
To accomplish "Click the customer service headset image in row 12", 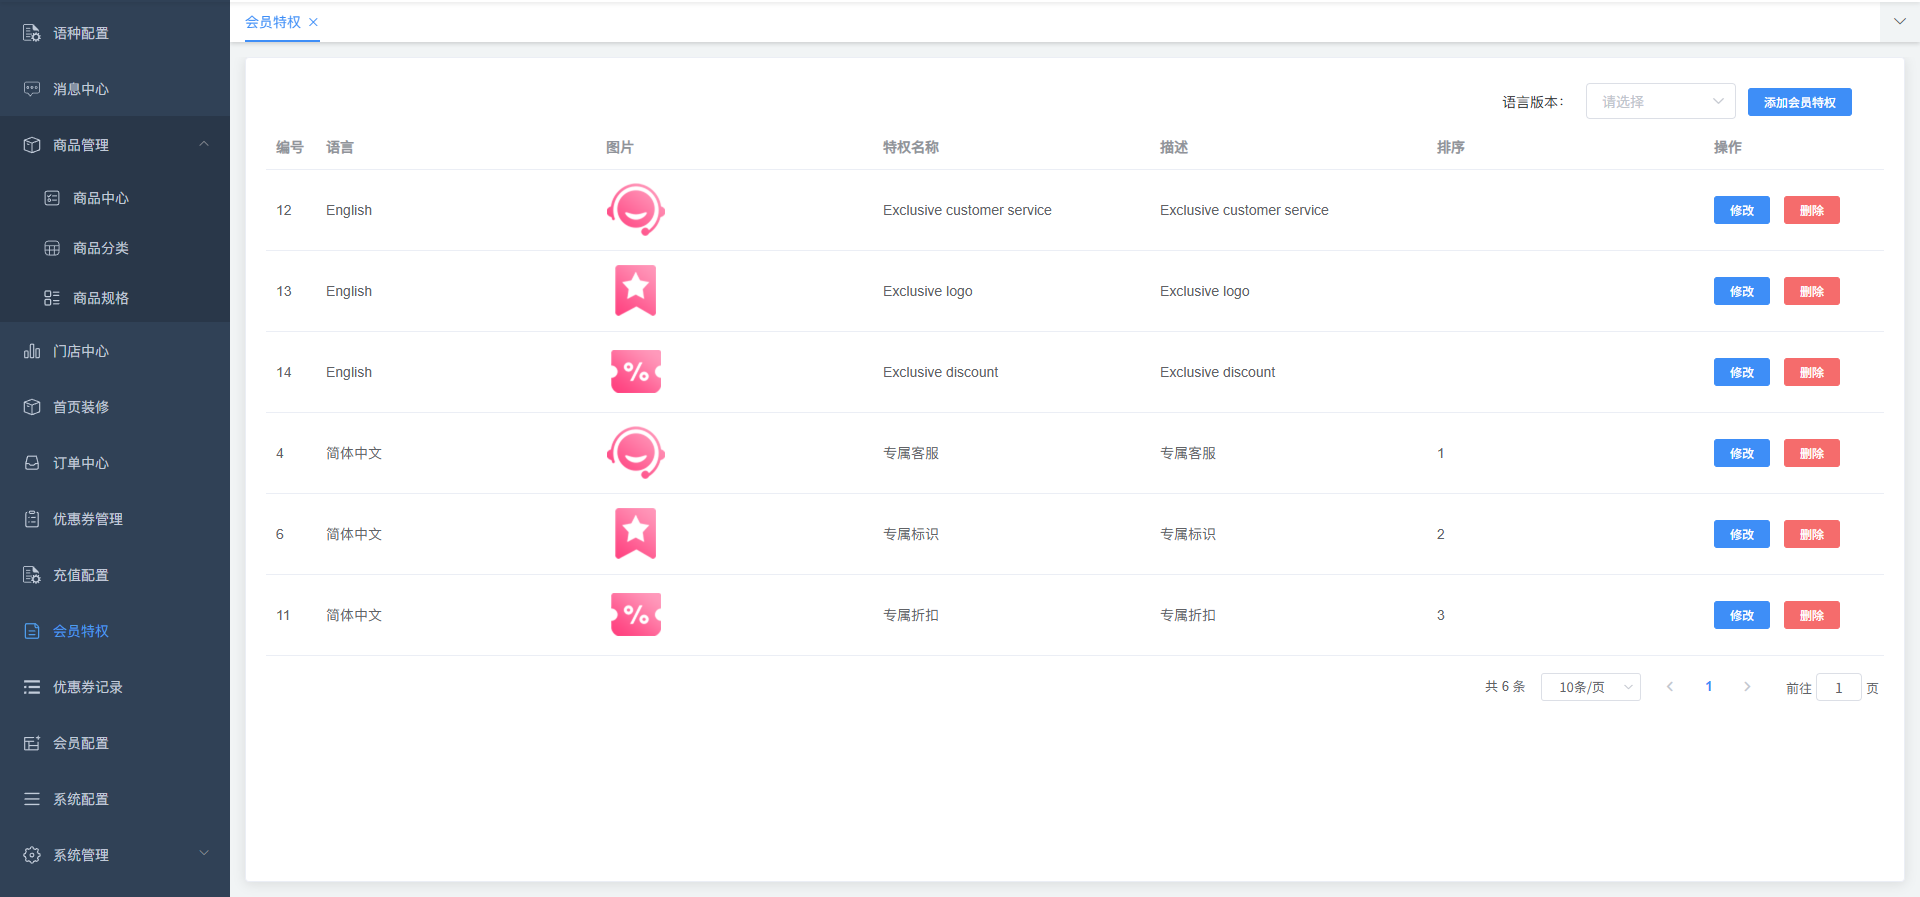I will point(635,210).
